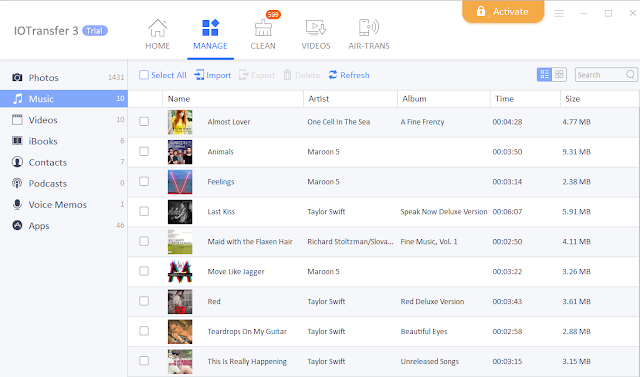Select the song title Almost Lover
This screenshot has width=640, height=377.
point(229,122)
